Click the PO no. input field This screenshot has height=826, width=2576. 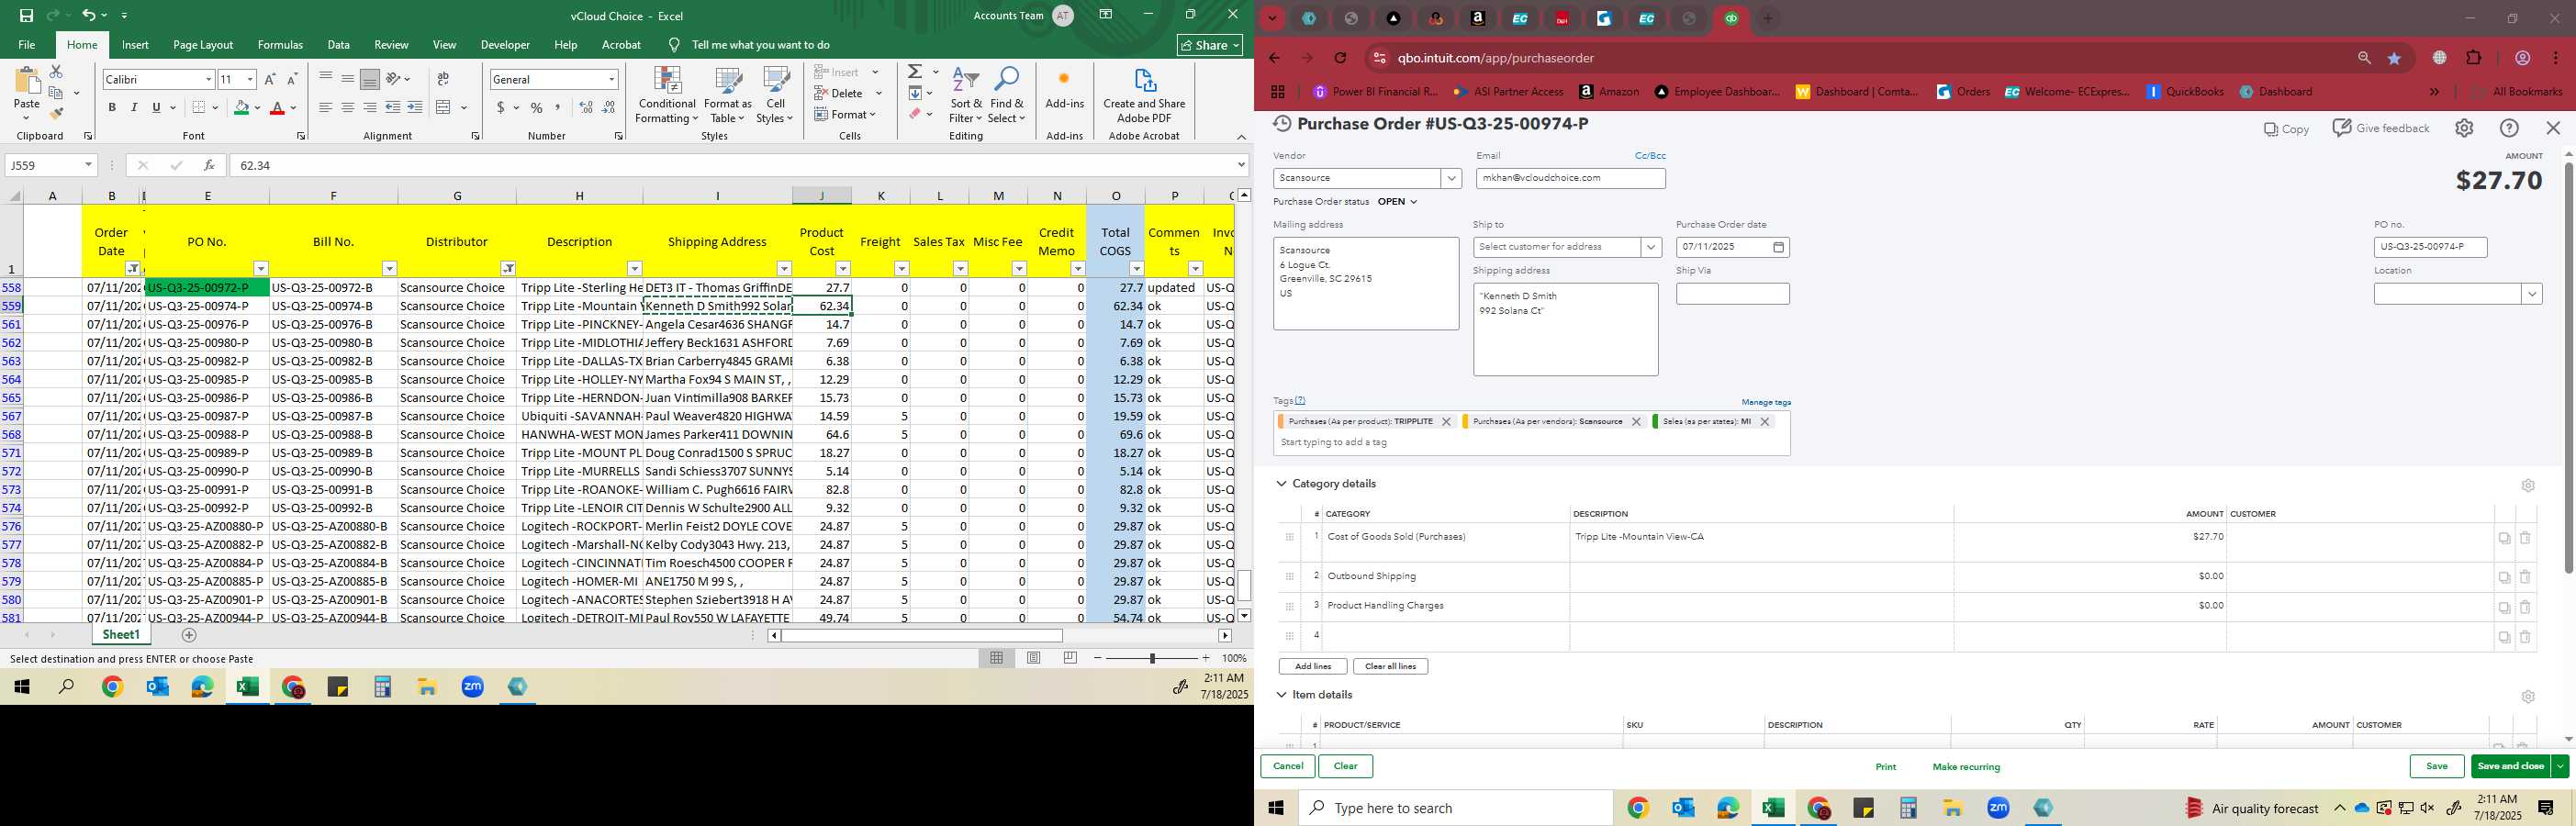pyautogui.click(x=2430, y=247)
